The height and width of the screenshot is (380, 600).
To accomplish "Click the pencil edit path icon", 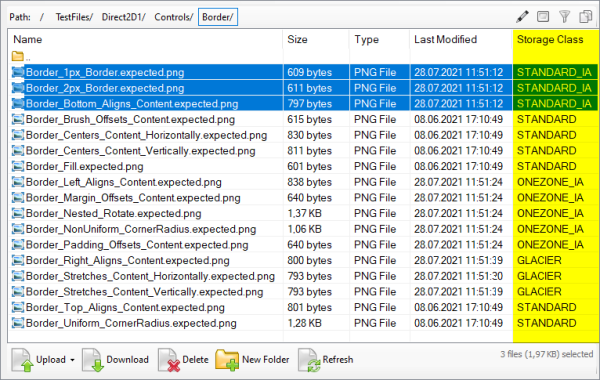I will pyautogui.click(x=522, y=17).
